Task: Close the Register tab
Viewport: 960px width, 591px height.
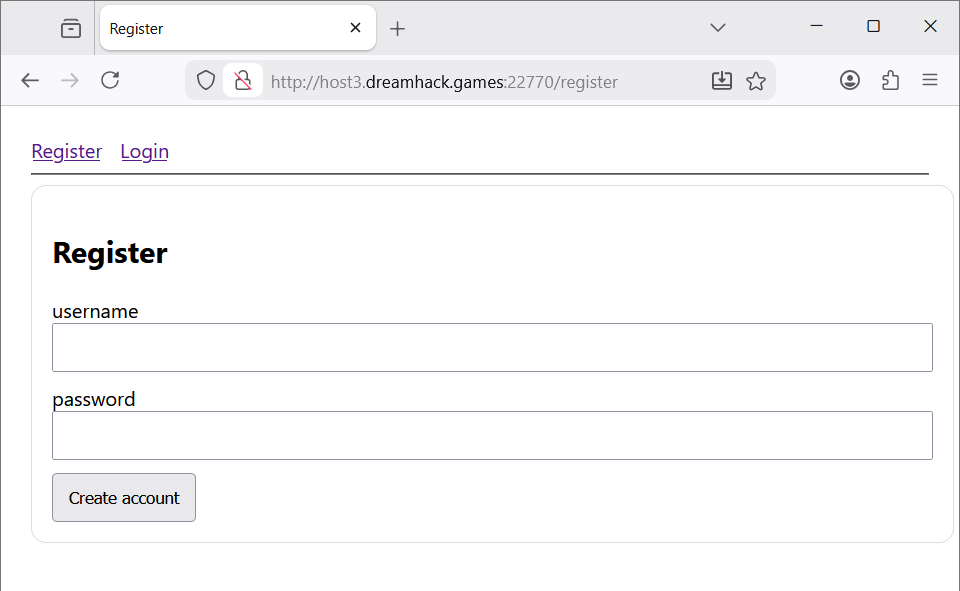Action: coord(355,28)
